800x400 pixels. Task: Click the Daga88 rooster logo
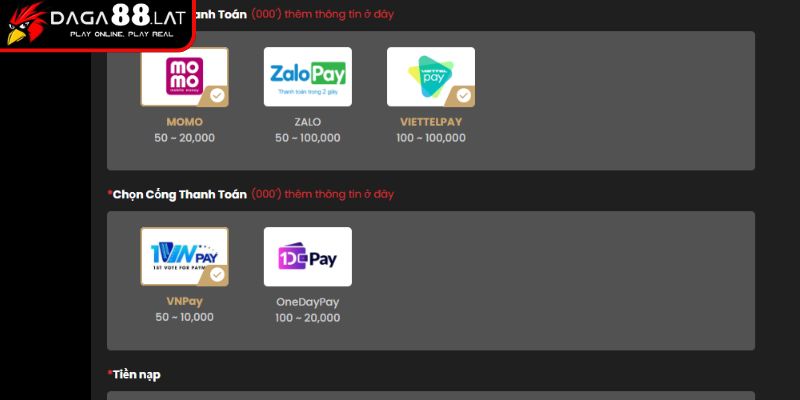pyautogui.click(x=25, y=23)
